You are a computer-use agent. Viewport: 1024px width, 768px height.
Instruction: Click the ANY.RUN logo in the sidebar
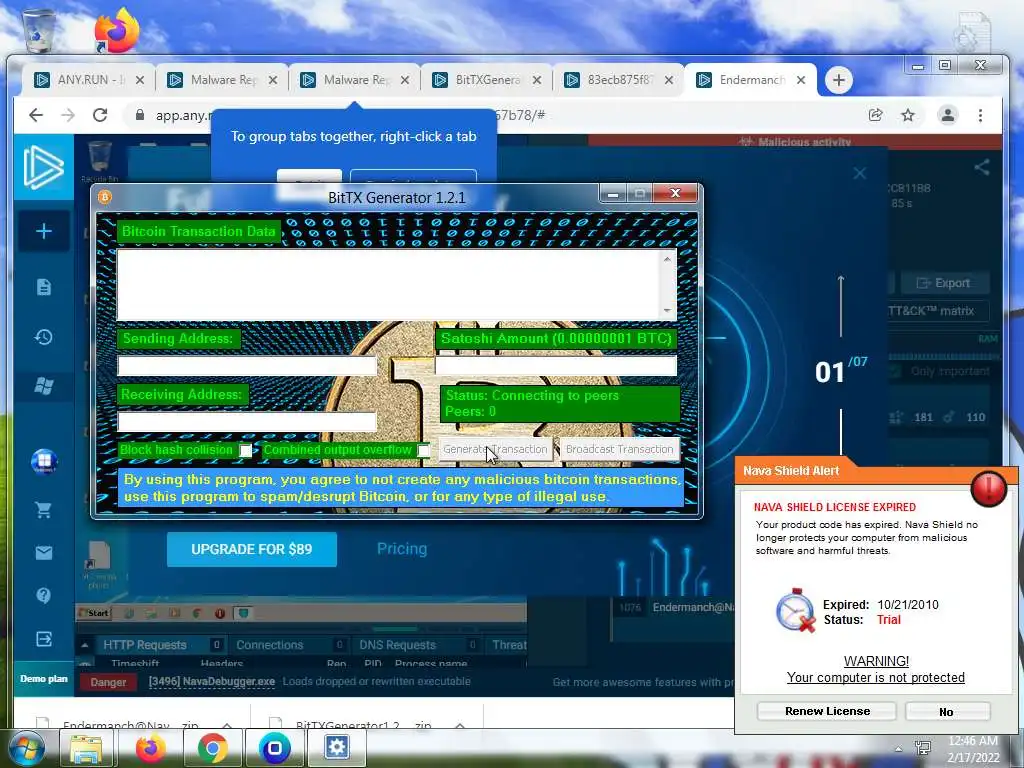click(x=44, y=167)
